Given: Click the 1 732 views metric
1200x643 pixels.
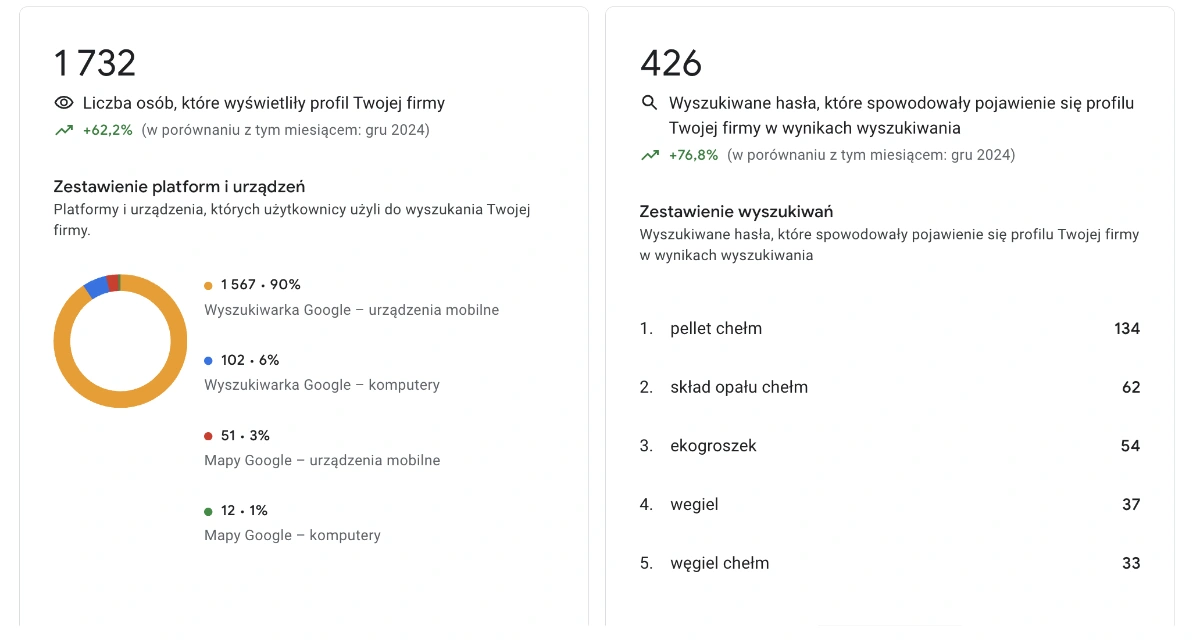Looking at the screenshot, I should click(95, 64).
